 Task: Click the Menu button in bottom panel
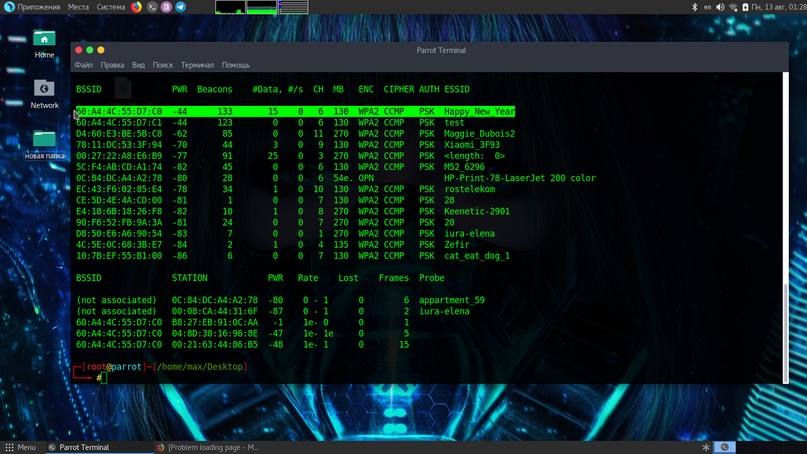click(20, 447)
